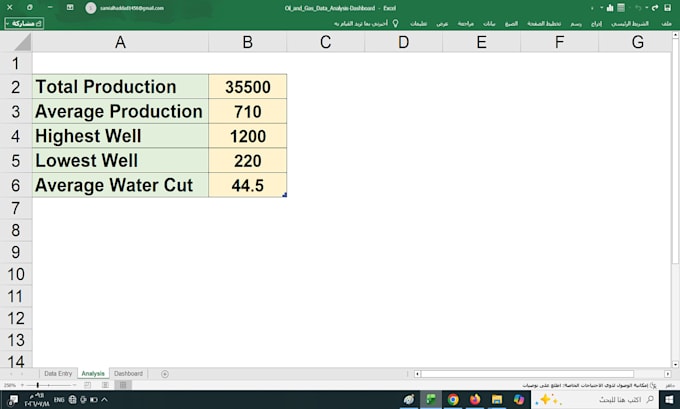
Task: Save the workbook using the Quick Access icon
Action: pyautogui.click(x=668, y=8)
